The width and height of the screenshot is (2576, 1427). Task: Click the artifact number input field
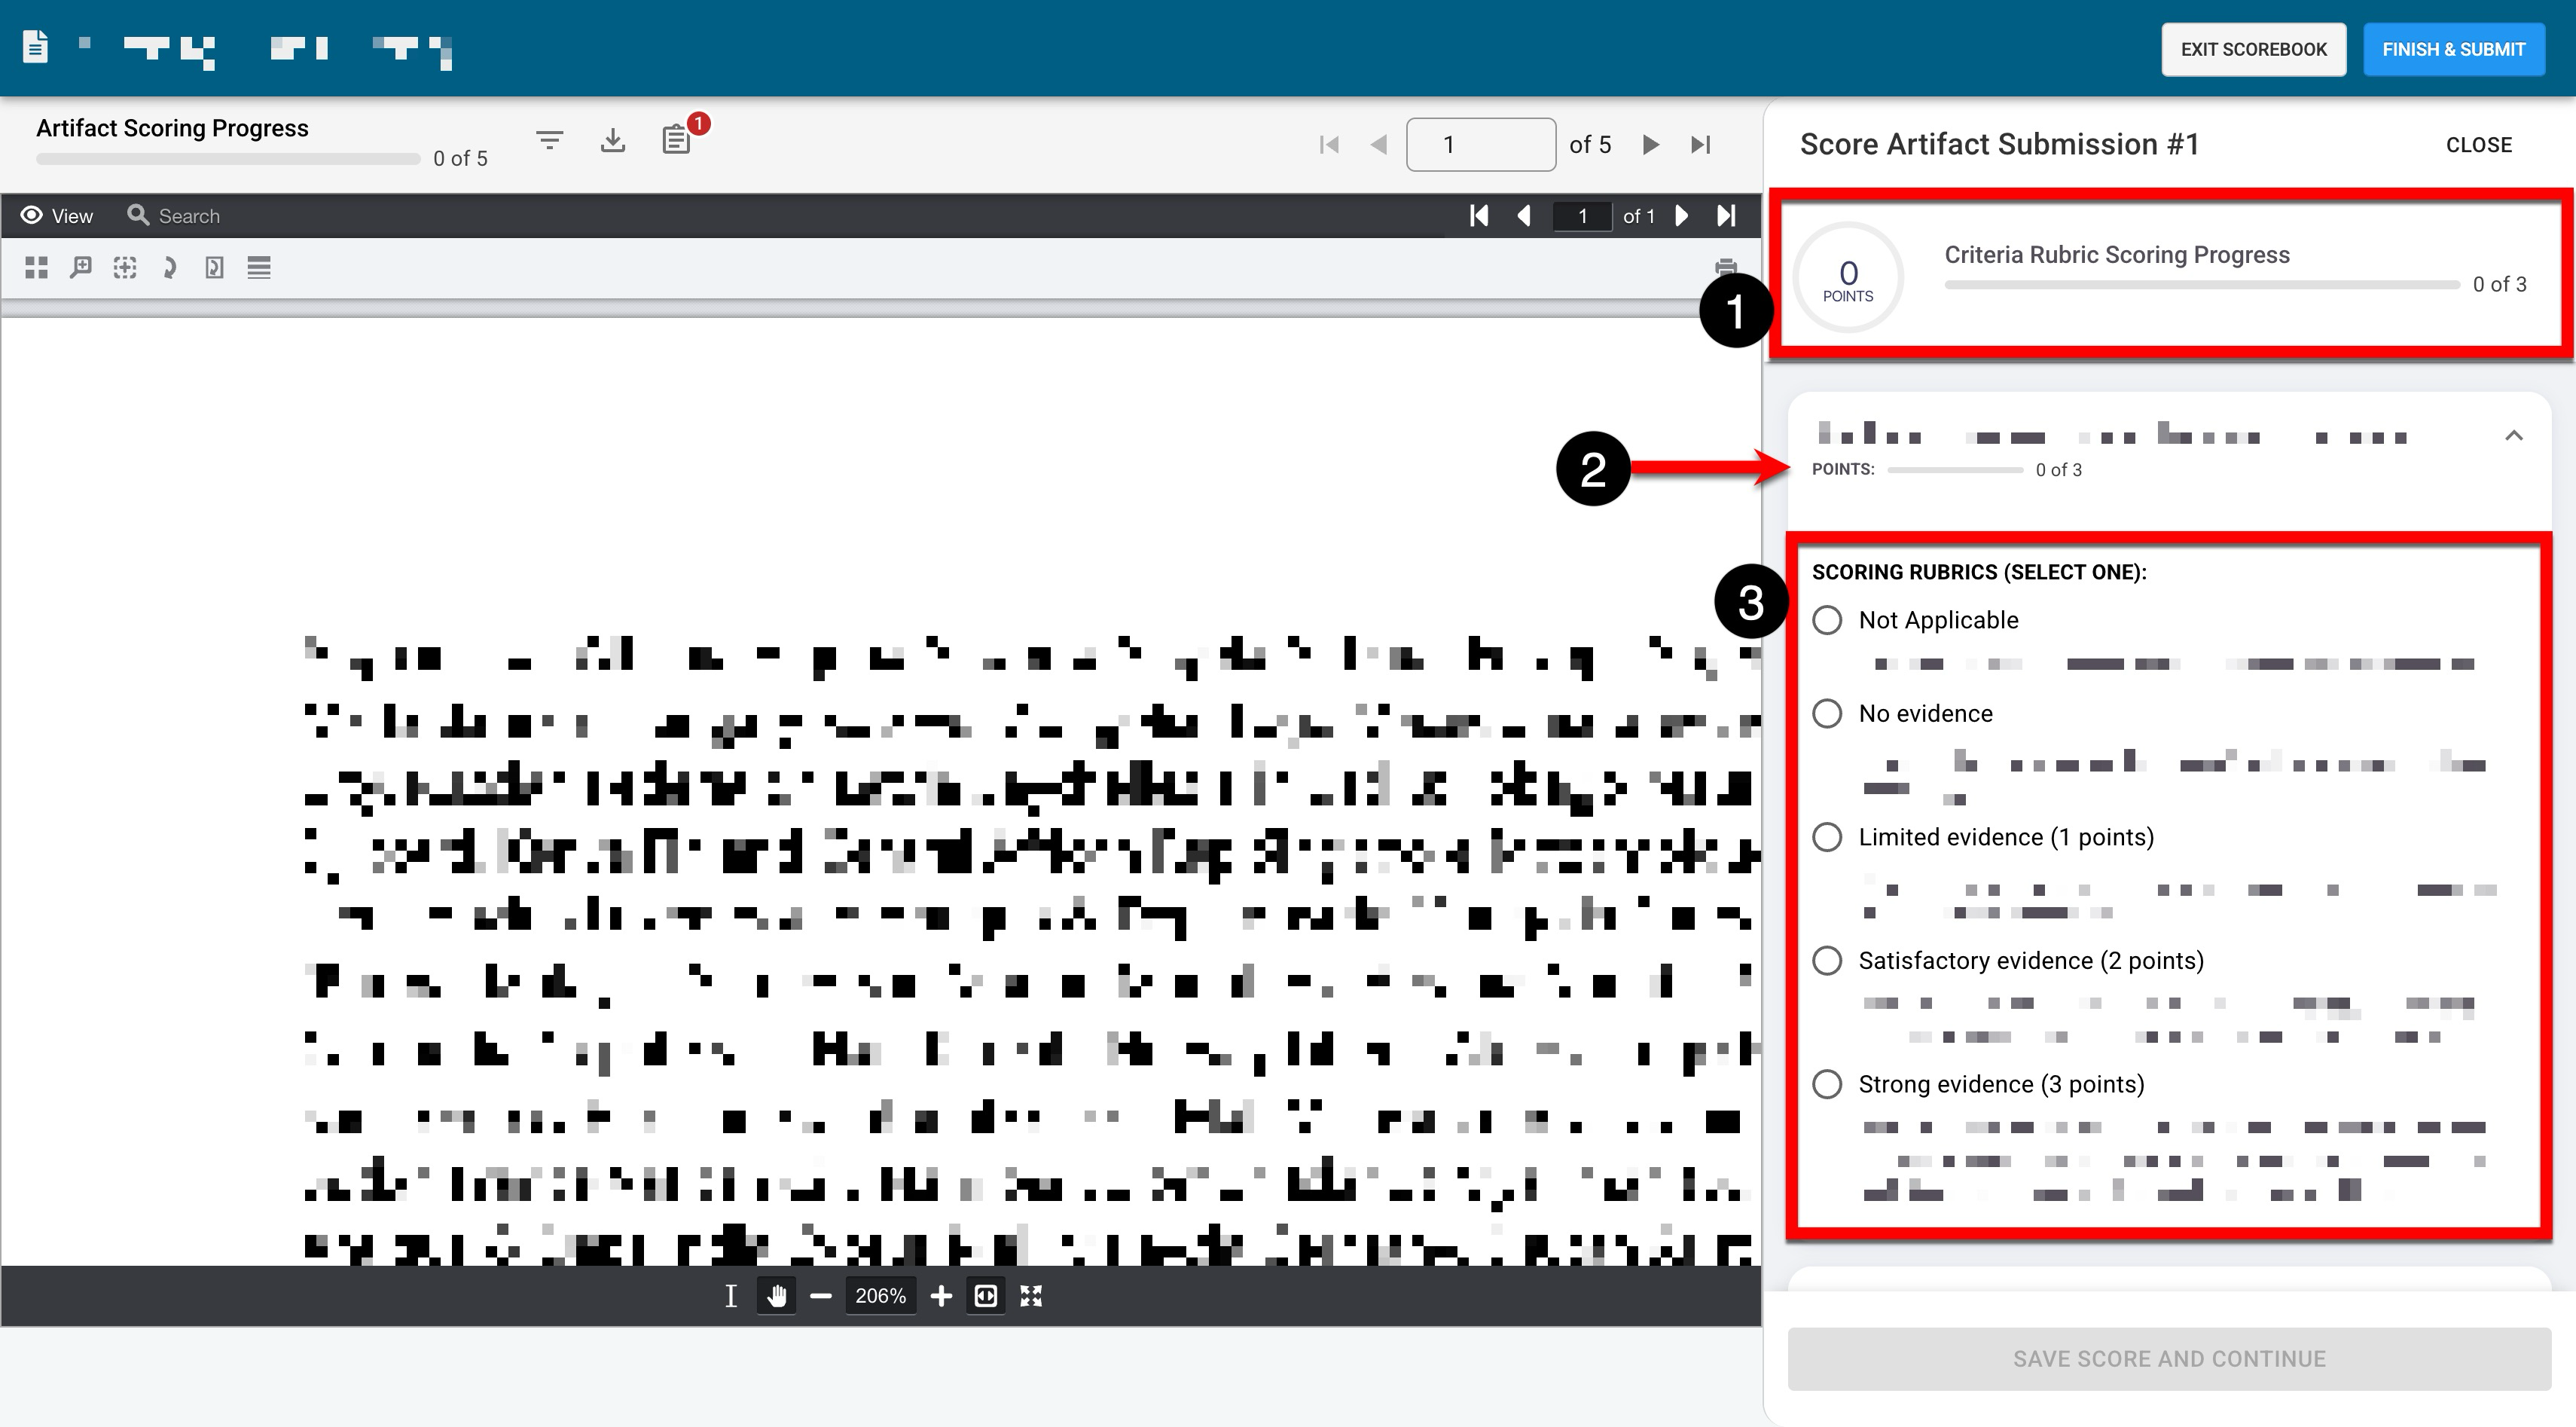pyautogui.click(x=1480, y=145)
